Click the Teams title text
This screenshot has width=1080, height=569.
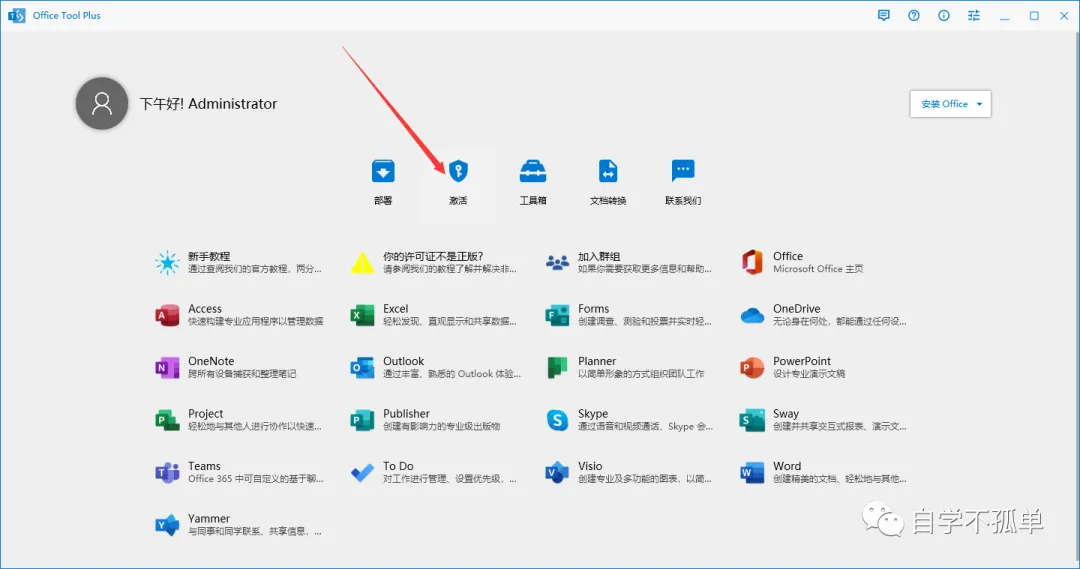coord(205,466)
